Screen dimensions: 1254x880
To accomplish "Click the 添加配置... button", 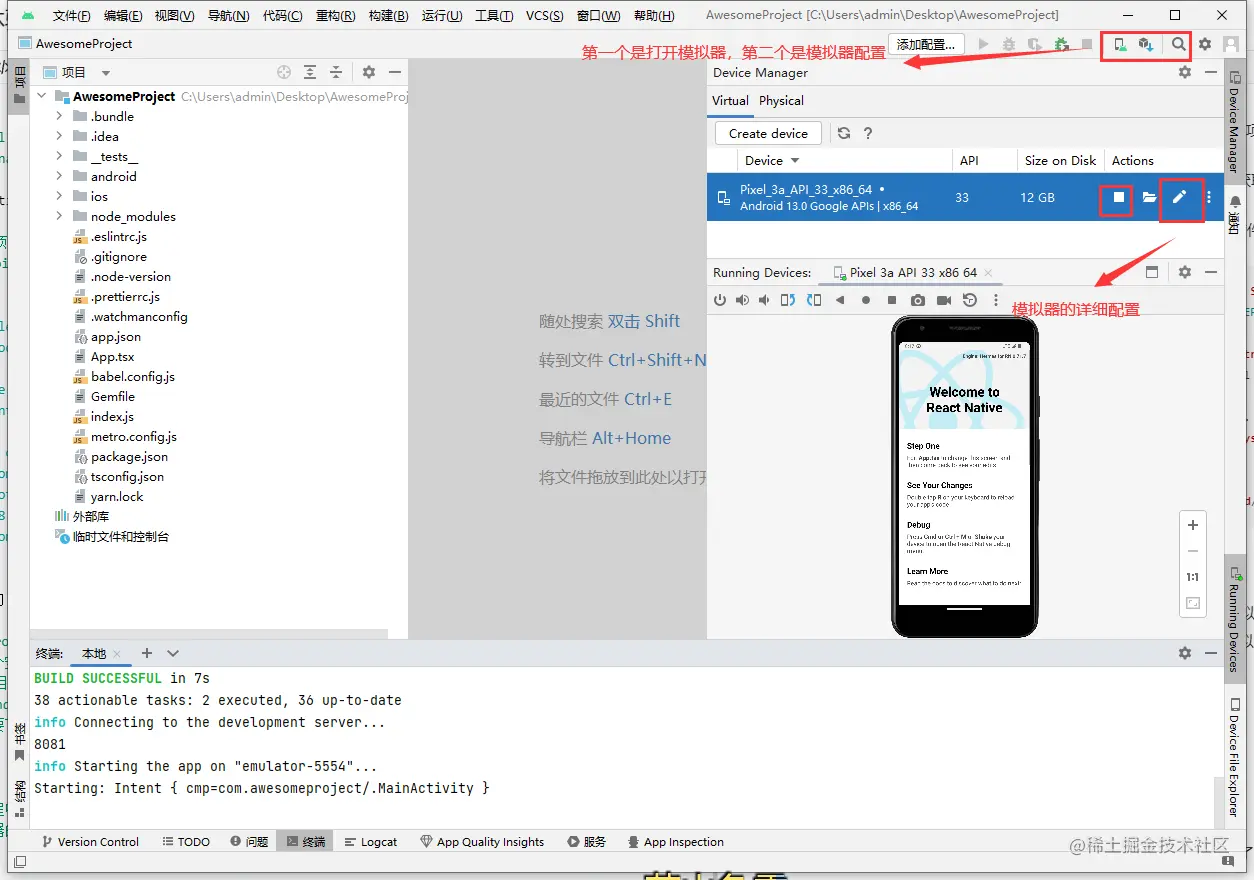I will tap(927, 44).
